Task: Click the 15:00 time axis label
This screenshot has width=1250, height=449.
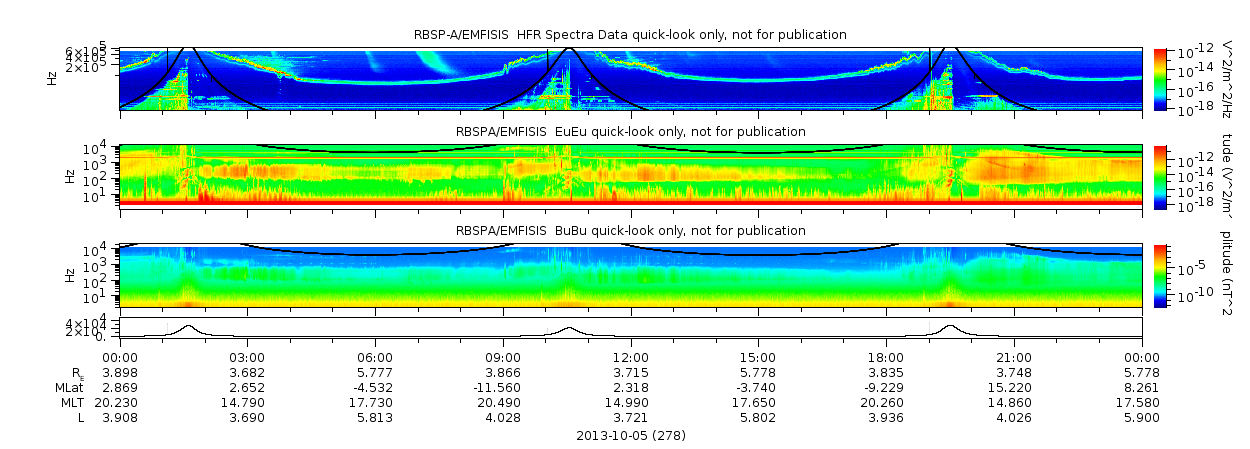Action: click(x=758, y=357)
